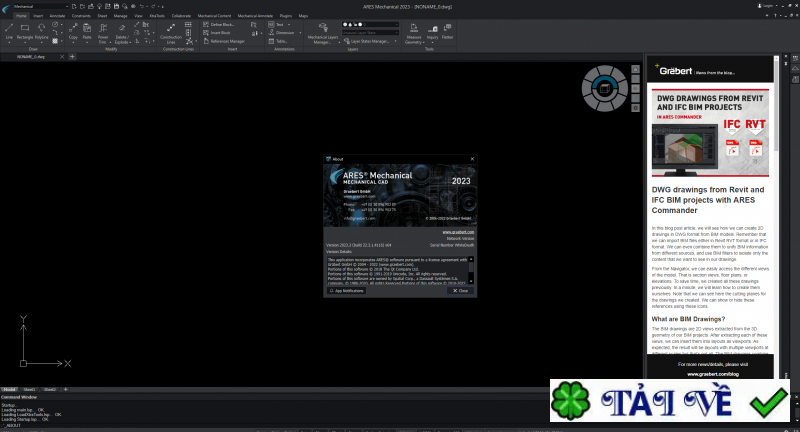
Task: Click the new drawing tab plus button
Action: click(x=72, y=57)
